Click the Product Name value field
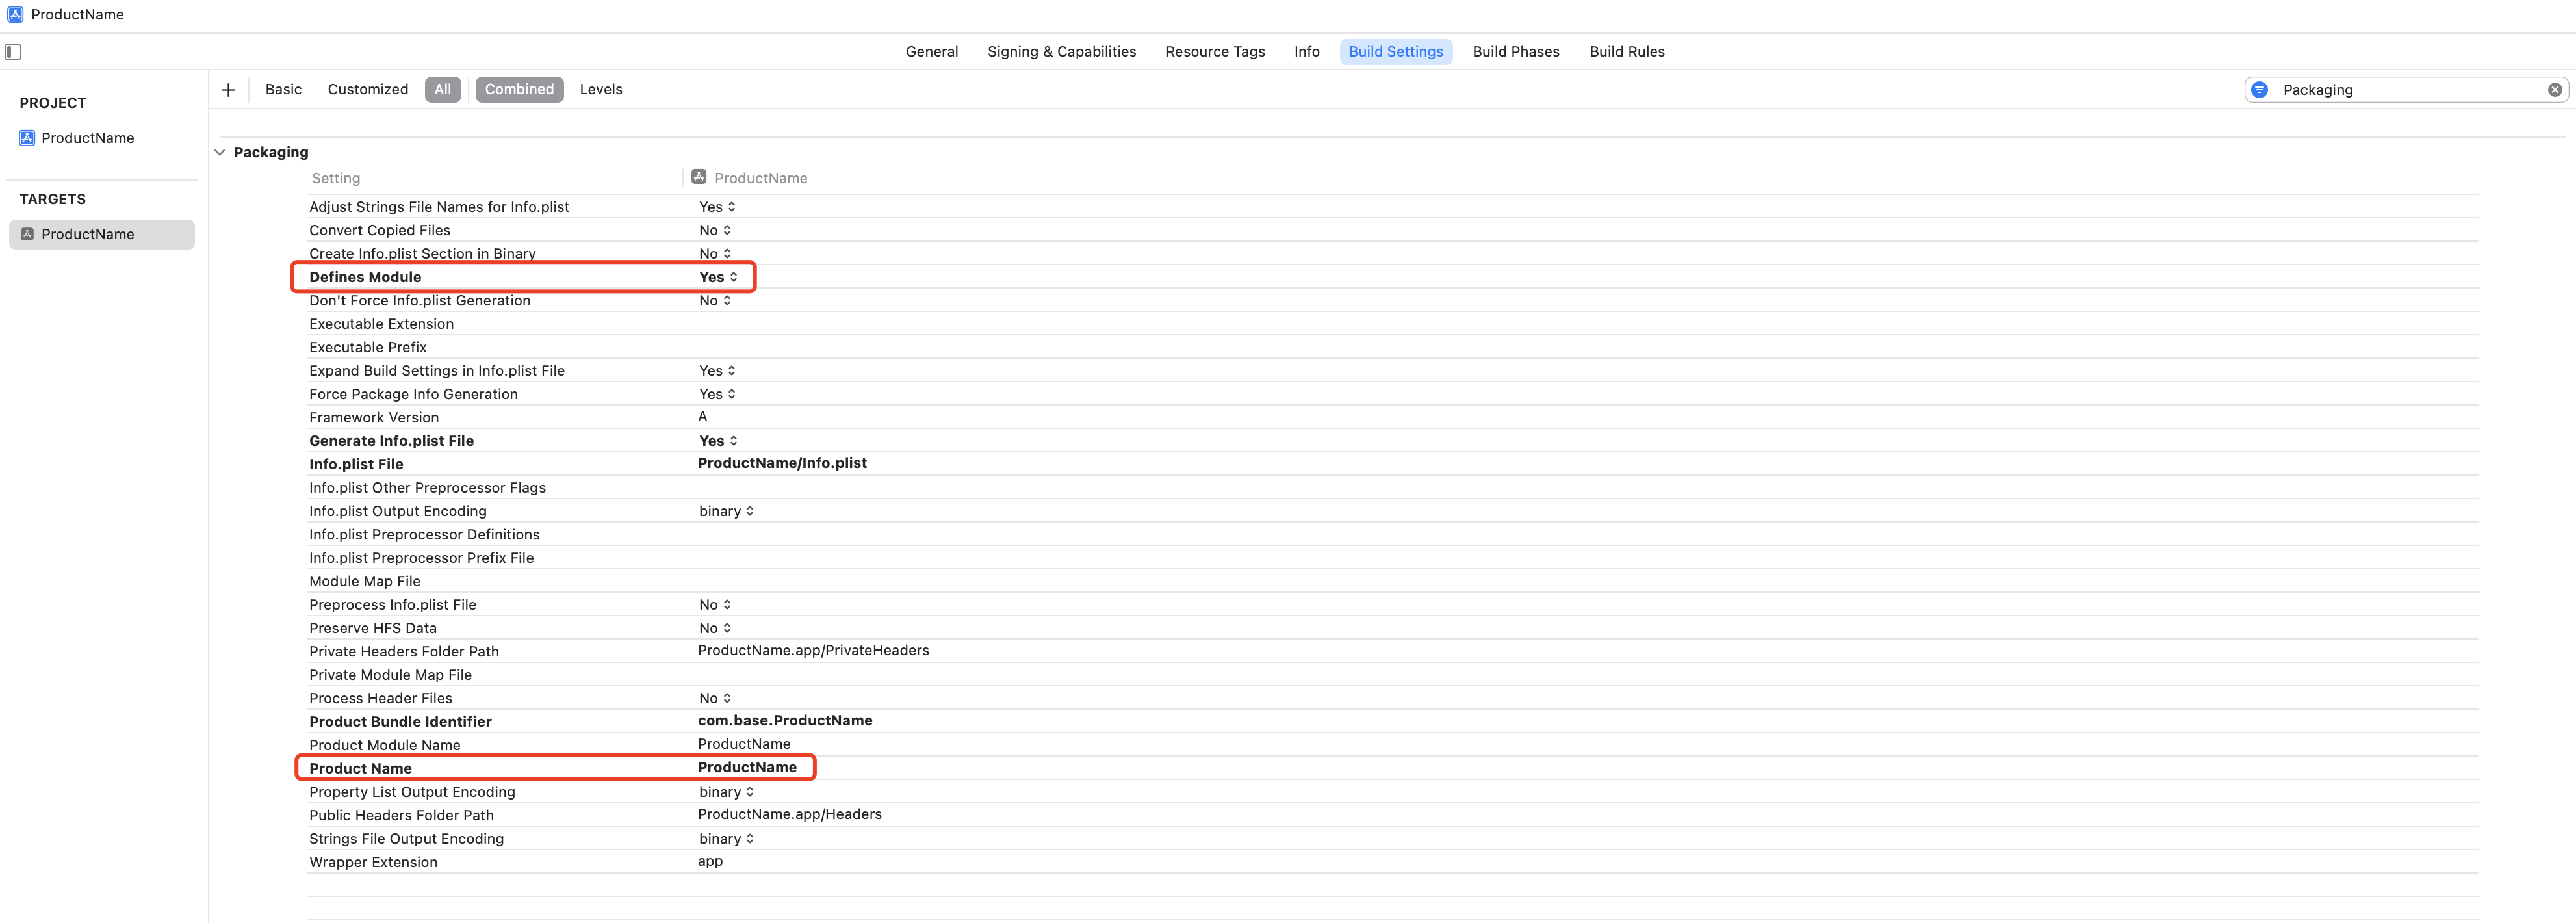 tap(747, 768)
